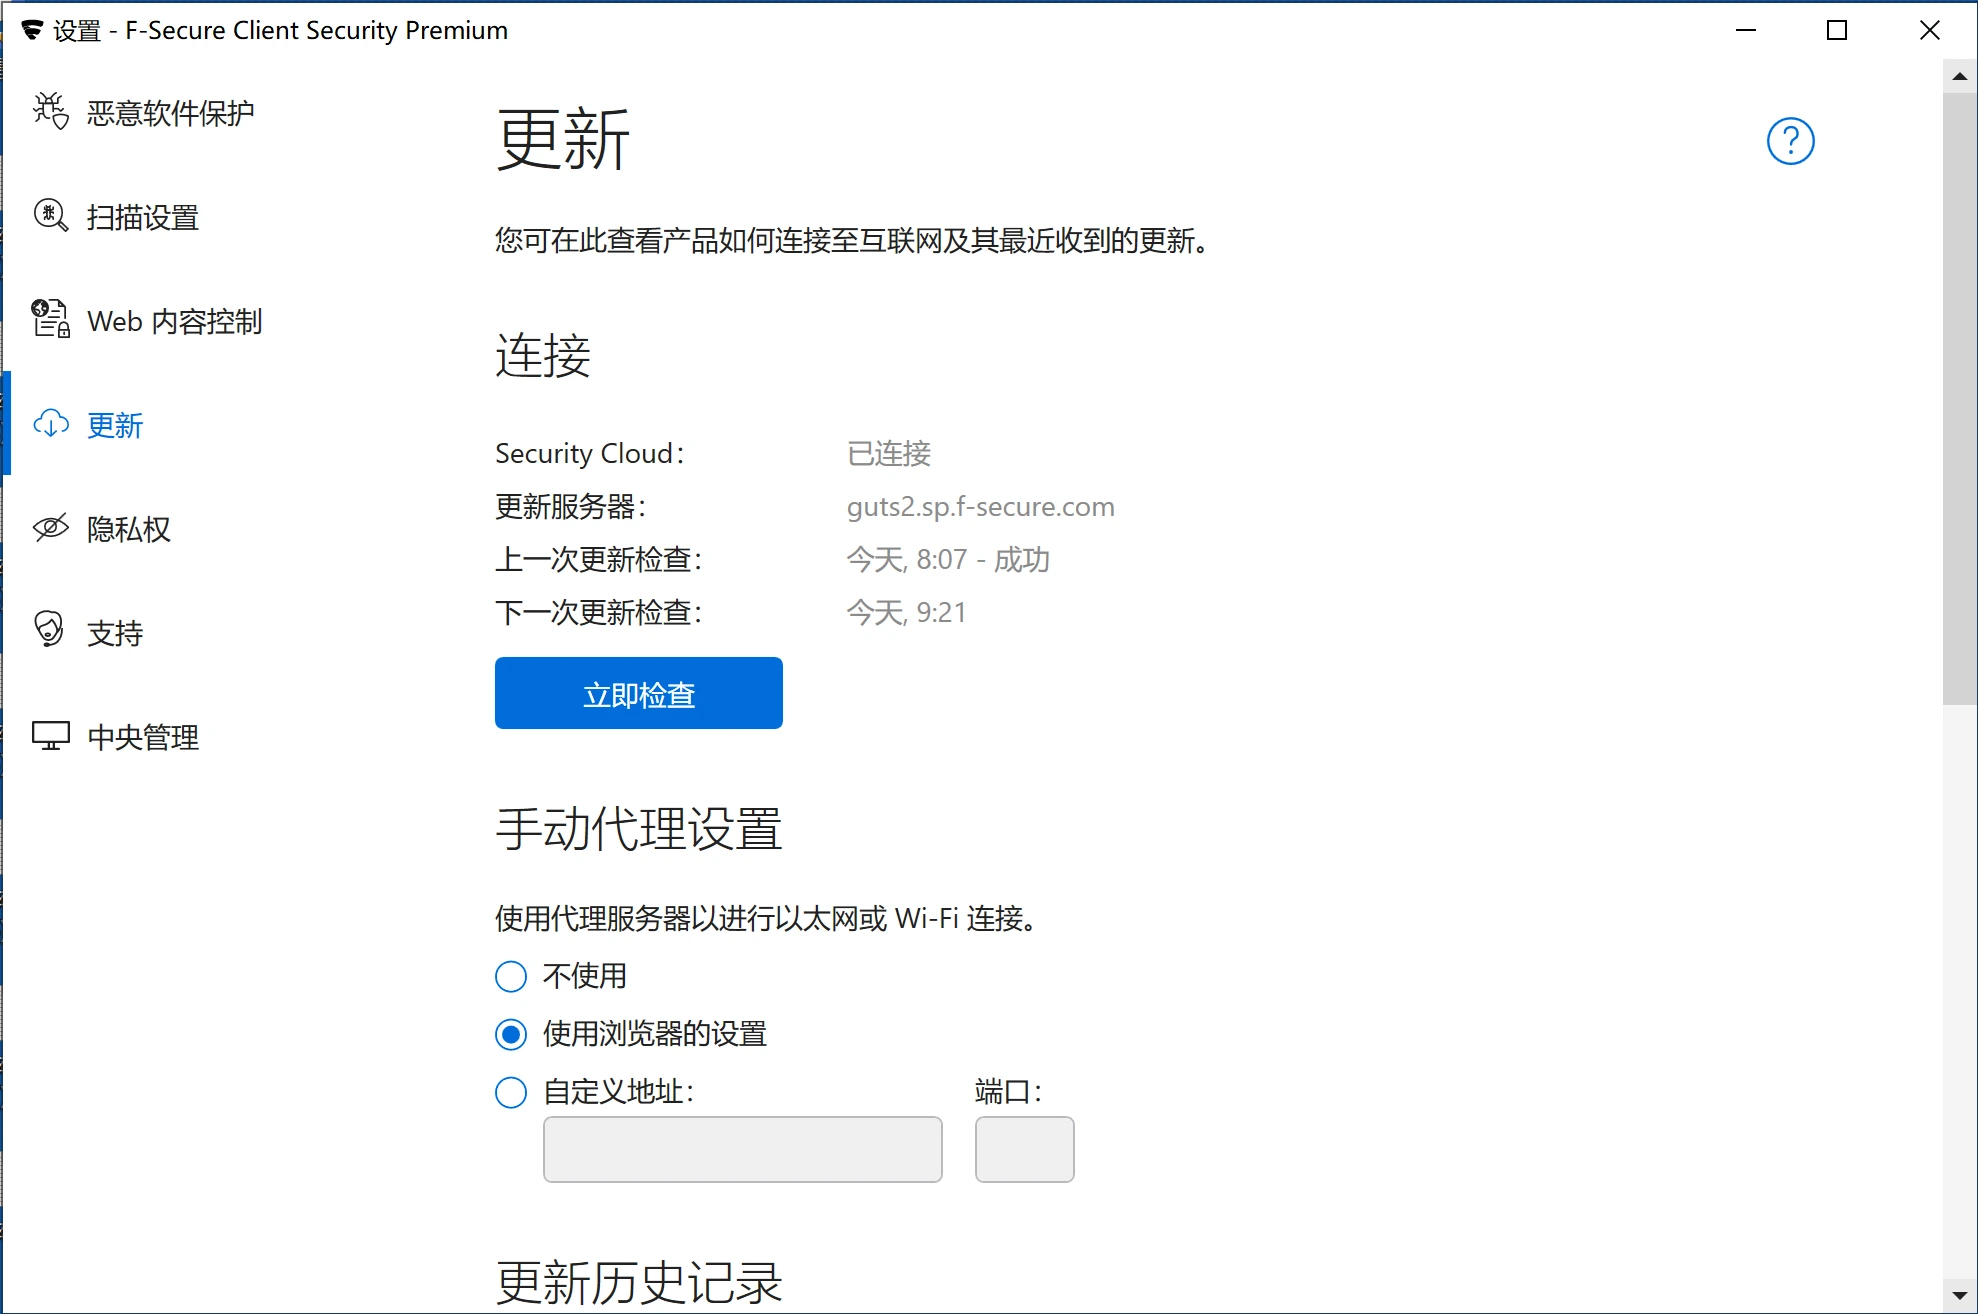Image resolution: width=1978 pixels, height=1314 pixels.
Task: Switch to 隐私权 settings
Action: pos(129,529)
